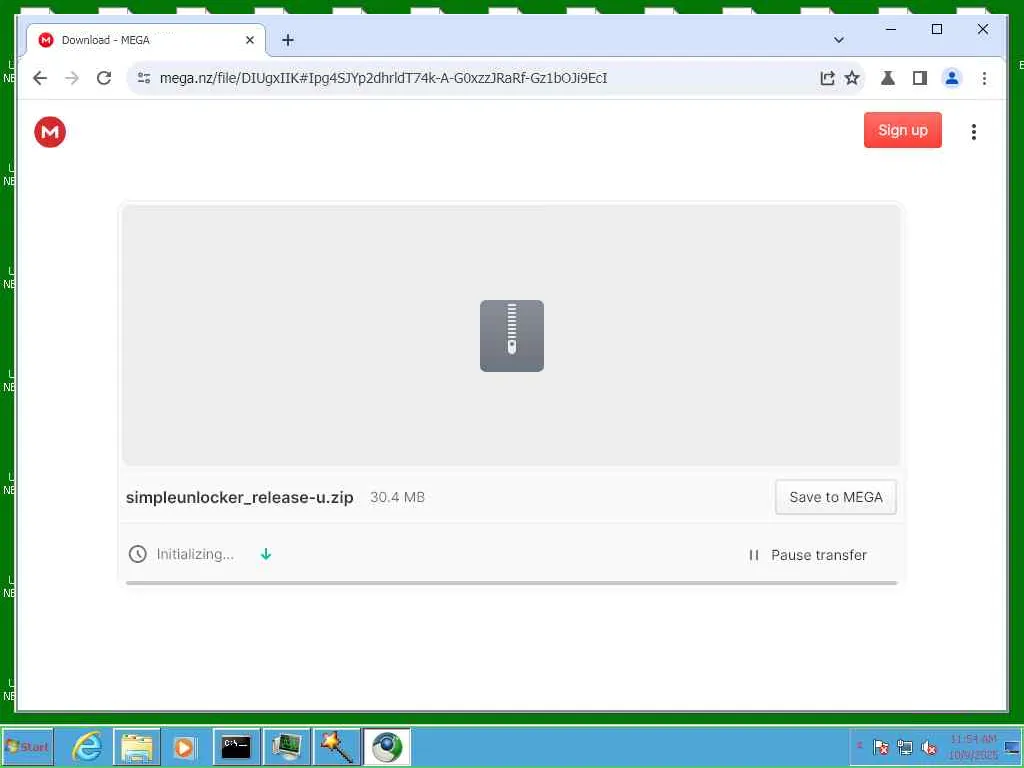Viewport: 1024px width, 768px height.
Task: Open the magic wand taskbar application
Action: (x=337, y=746)
